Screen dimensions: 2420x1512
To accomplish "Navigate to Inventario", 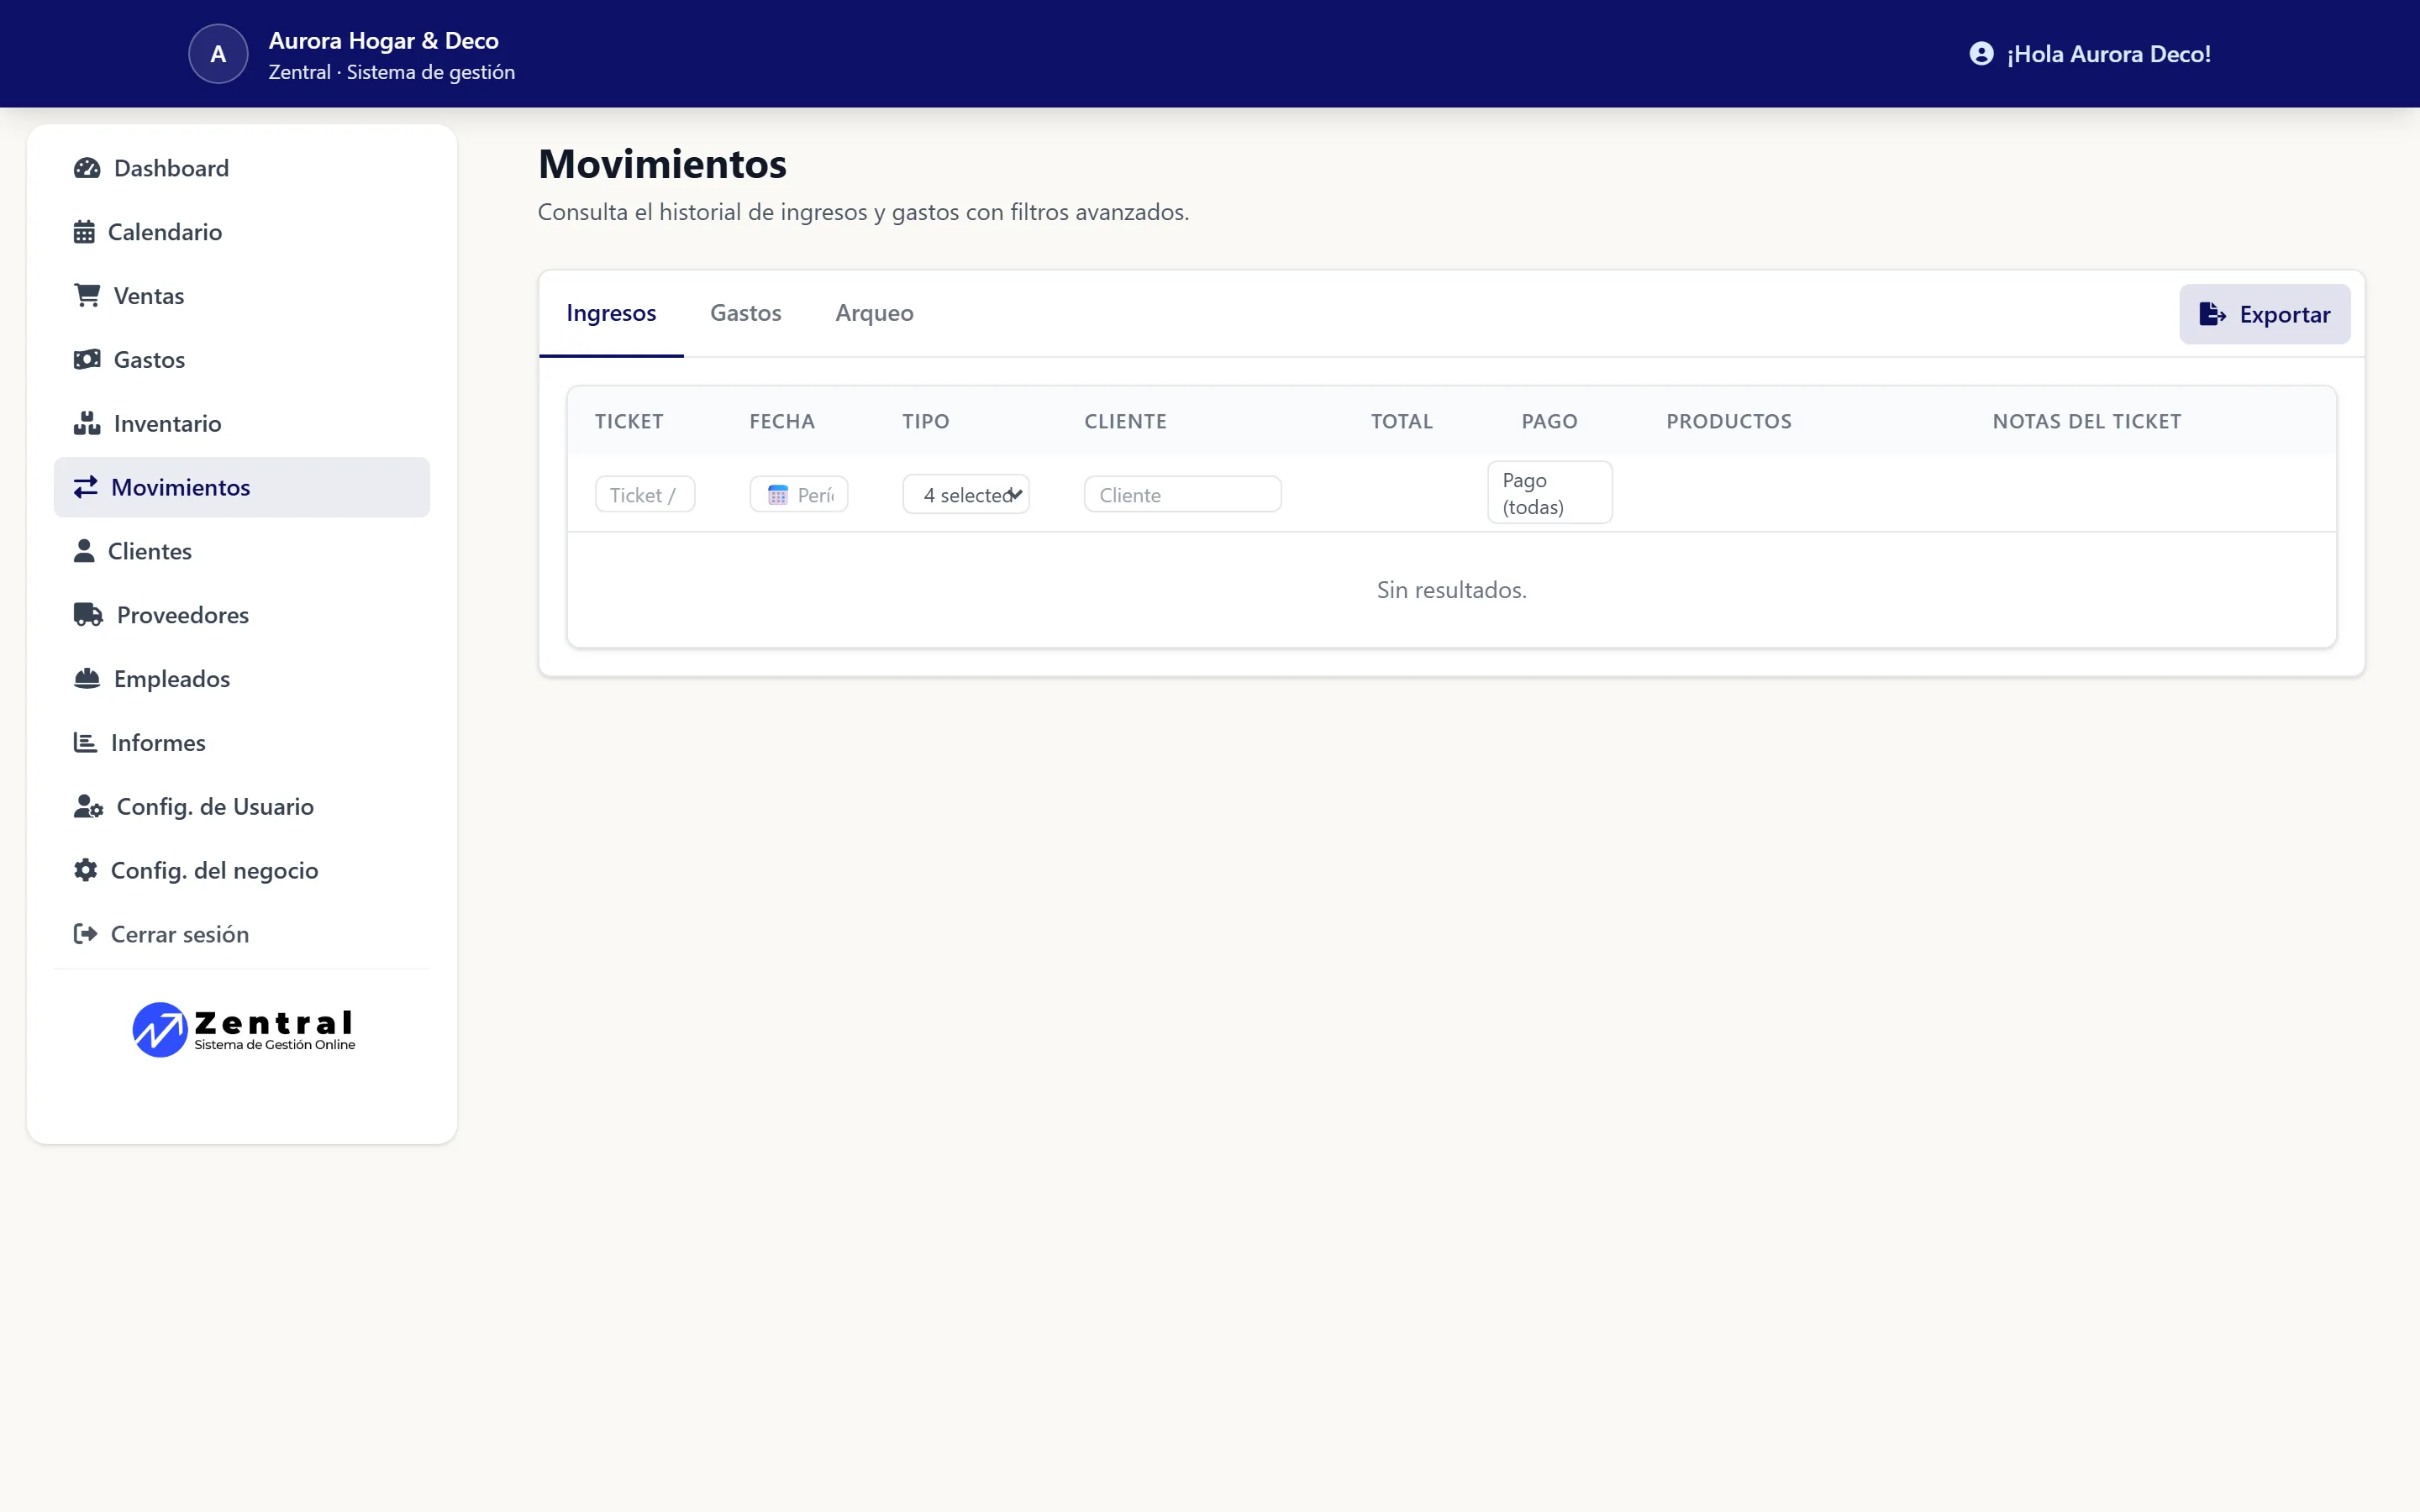I will (x=242, y=423).
